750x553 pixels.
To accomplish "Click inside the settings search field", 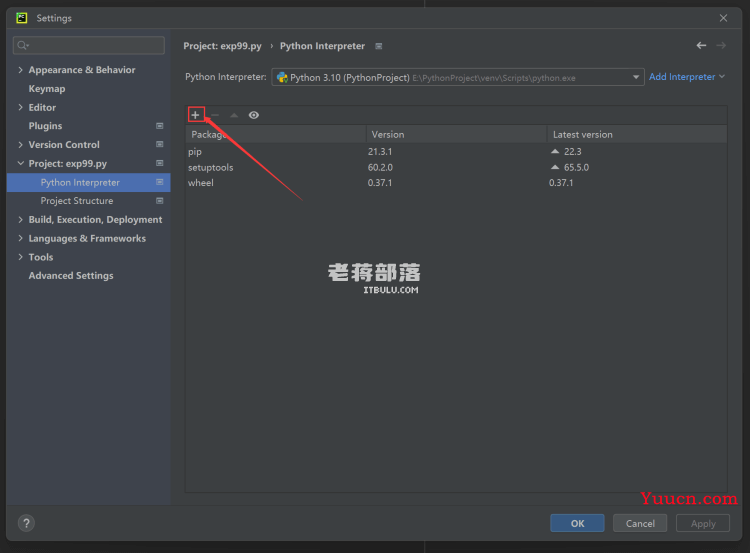I will click(89, 45).
